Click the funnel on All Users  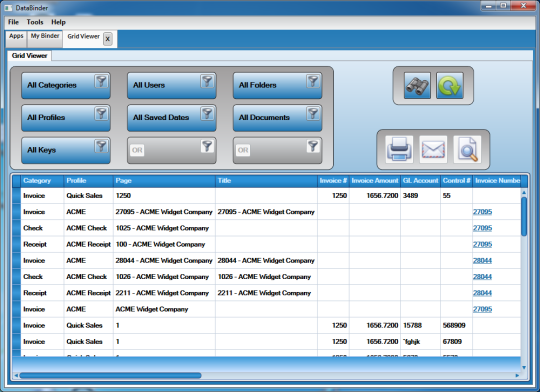(x=207, y=82)
